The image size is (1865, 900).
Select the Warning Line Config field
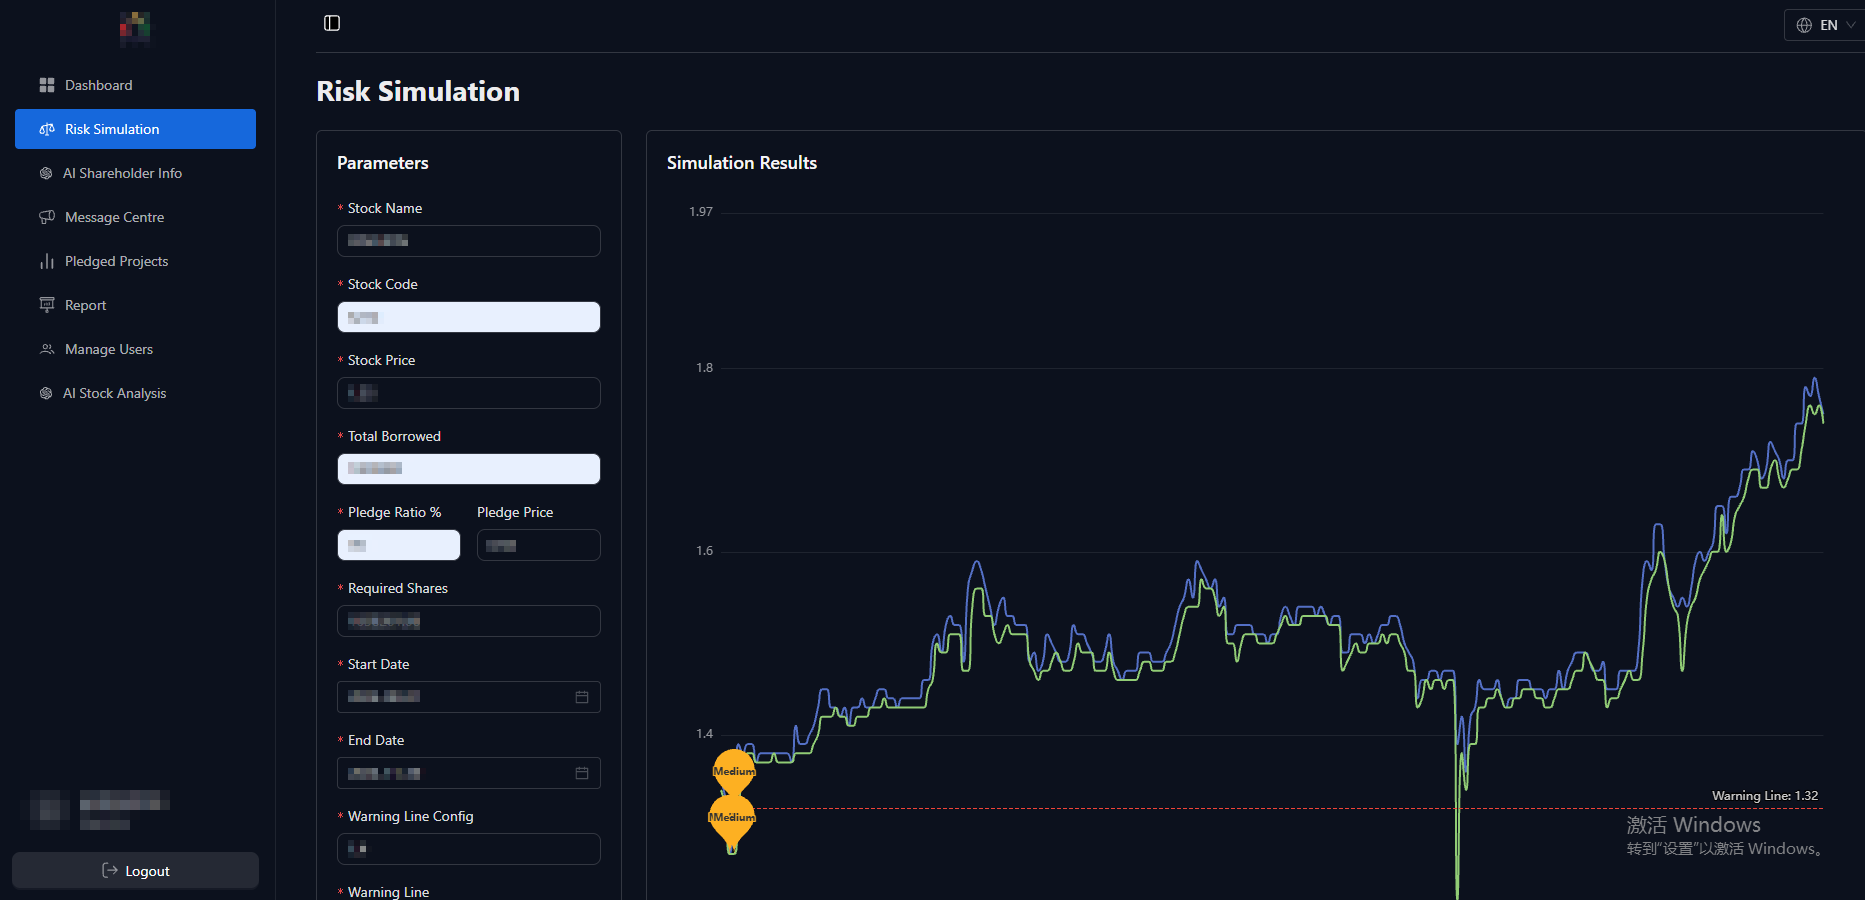[468, 849]
